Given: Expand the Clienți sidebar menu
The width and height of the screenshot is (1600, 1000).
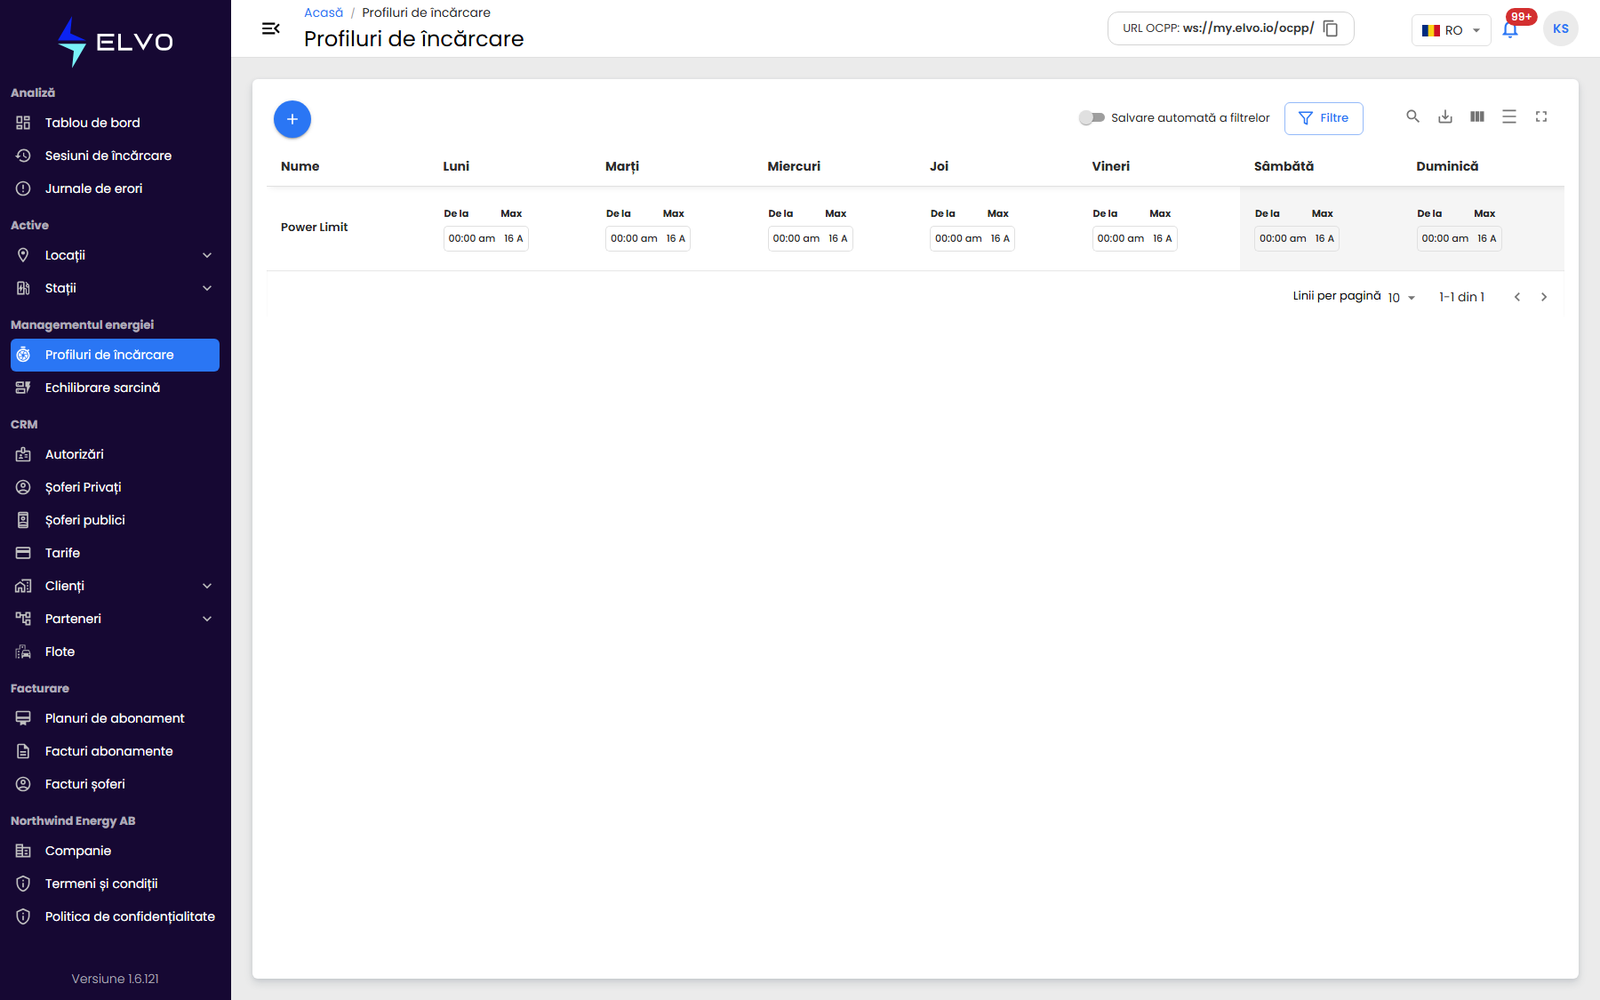Looking at the screenshot, I should click(x=115, y=586).
